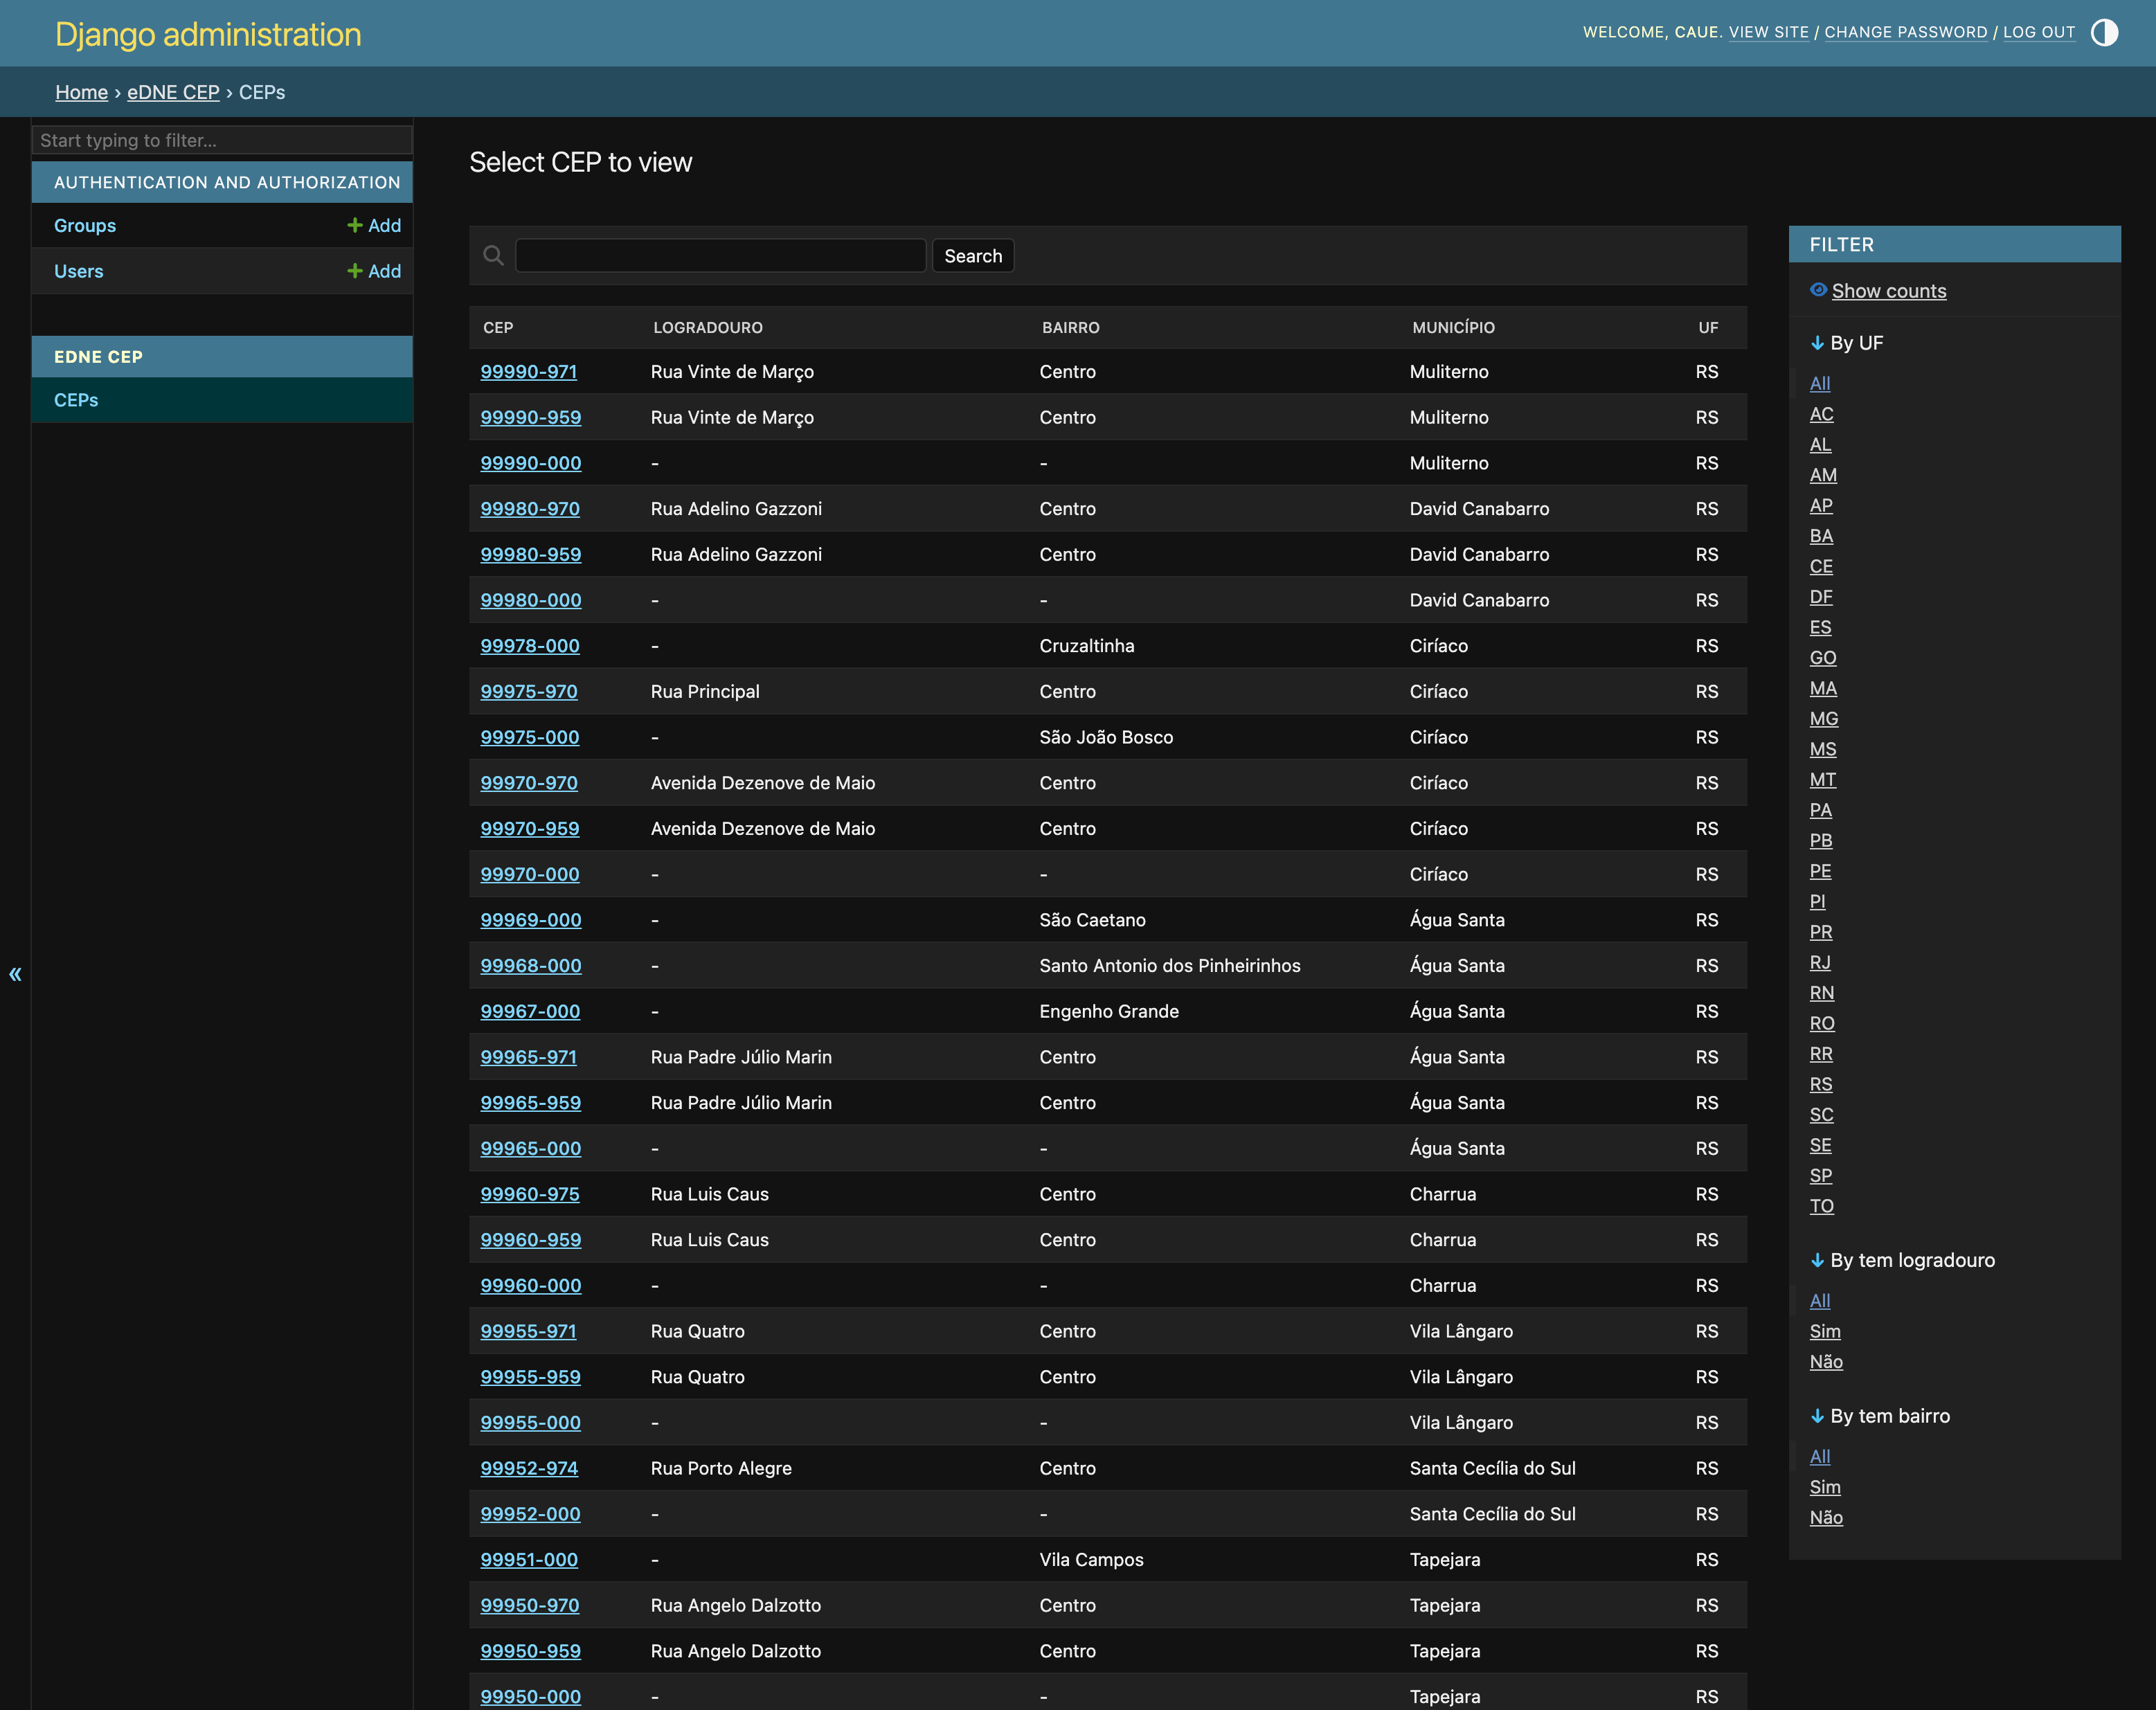
Task: Open CEP 99968-000 record
Action: coord(530,966)
